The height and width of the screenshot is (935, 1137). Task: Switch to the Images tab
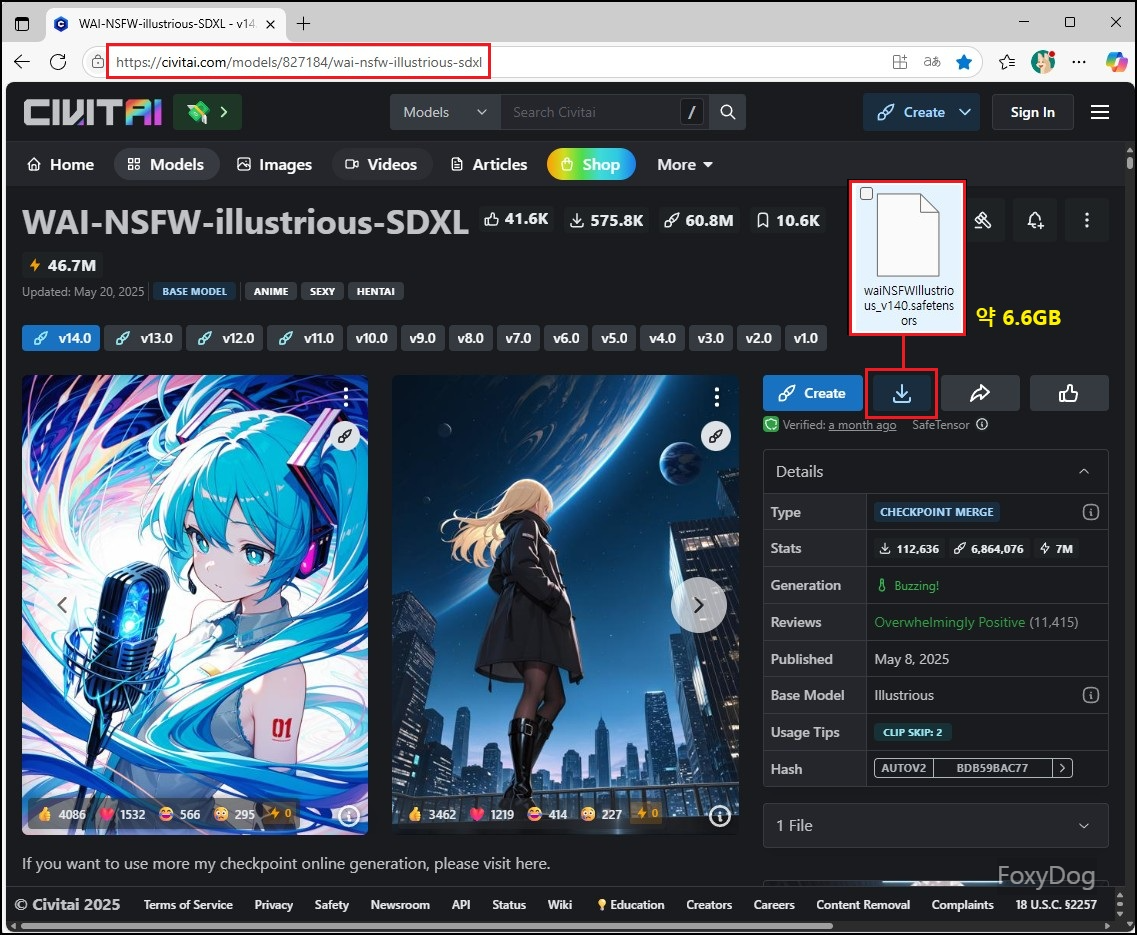[x=274, y=165]
